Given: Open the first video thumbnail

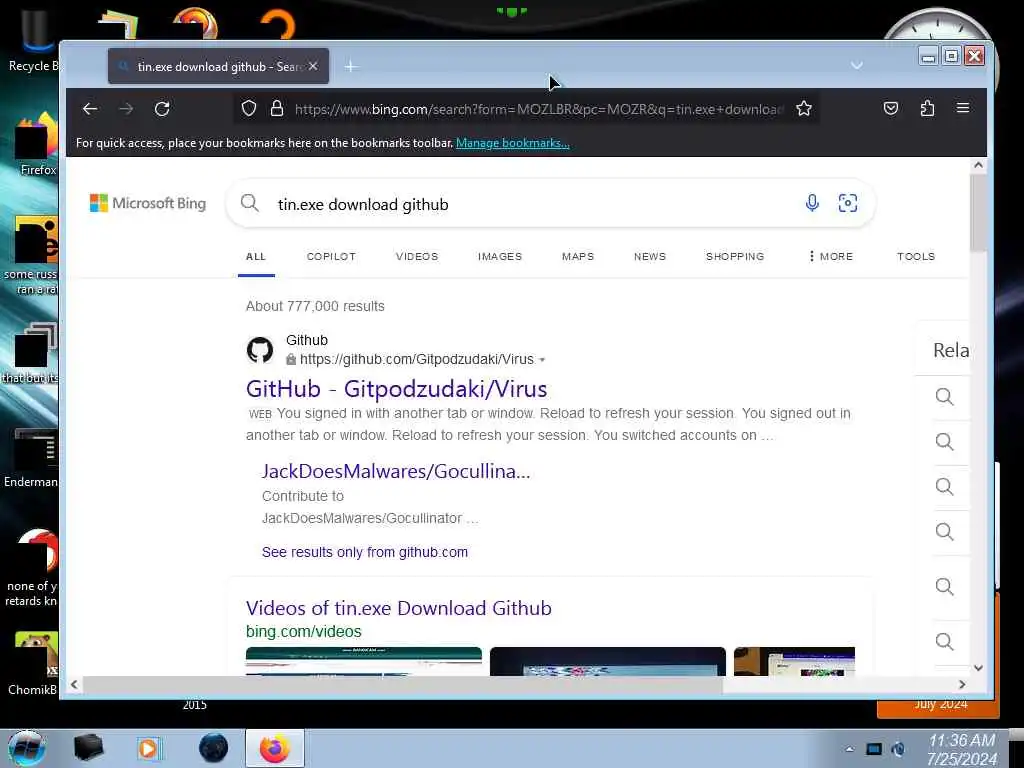Looking at the screenshot, I should tap(364, 661).
